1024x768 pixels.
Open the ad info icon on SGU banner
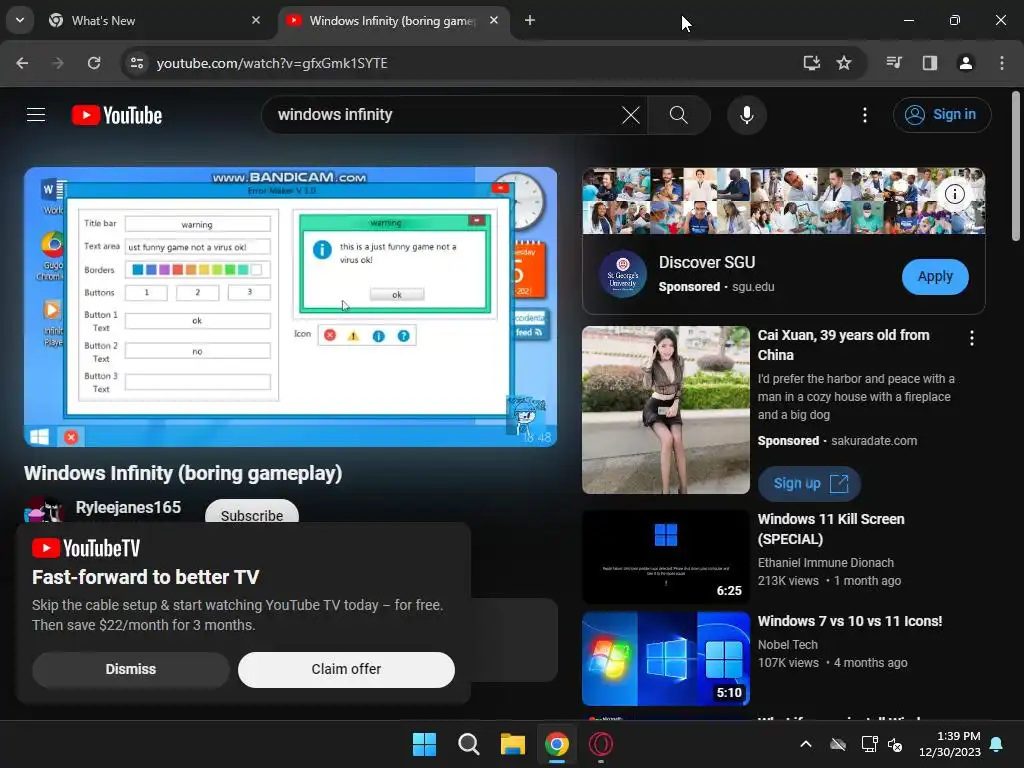coord(955,194)
